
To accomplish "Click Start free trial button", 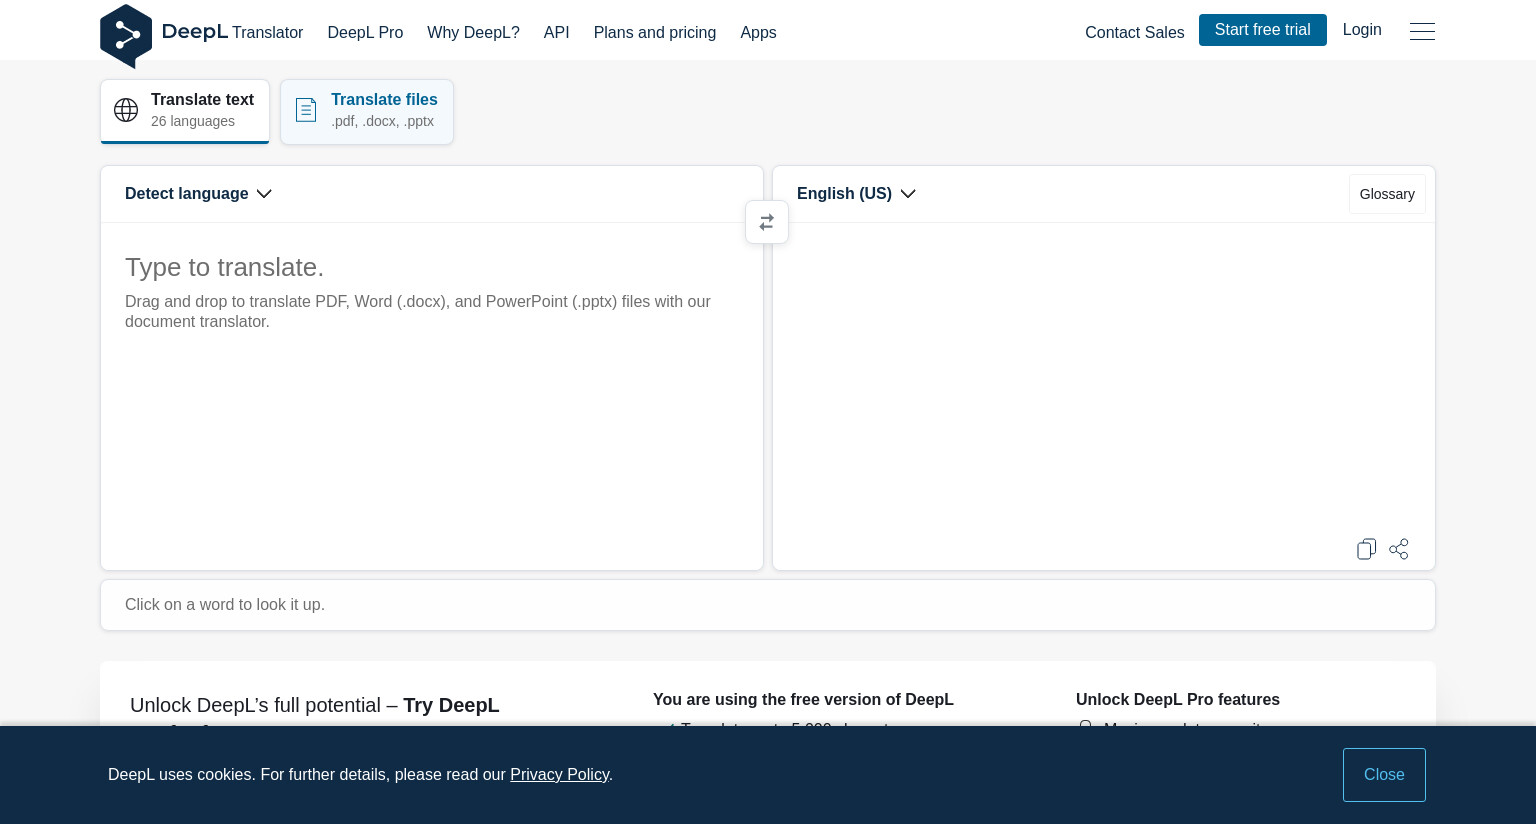I will click(1262, 30).
